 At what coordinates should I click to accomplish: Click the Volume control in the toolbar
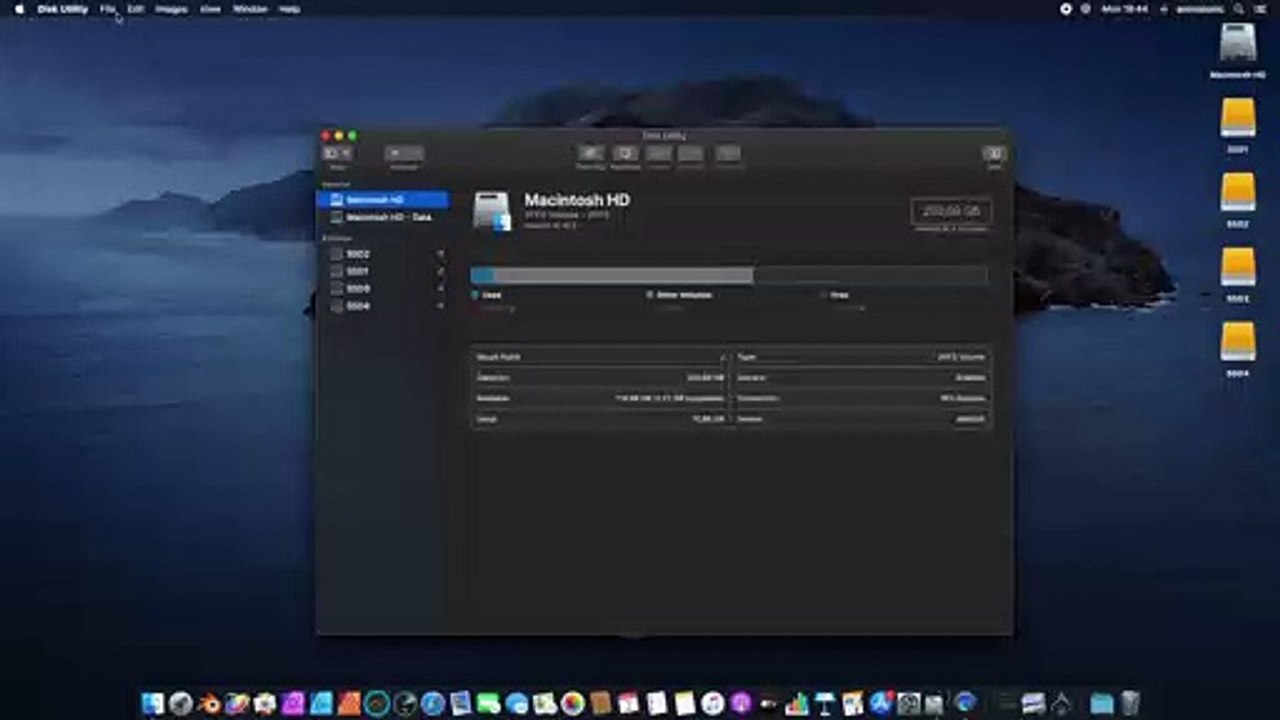click(x=404, y=153)
